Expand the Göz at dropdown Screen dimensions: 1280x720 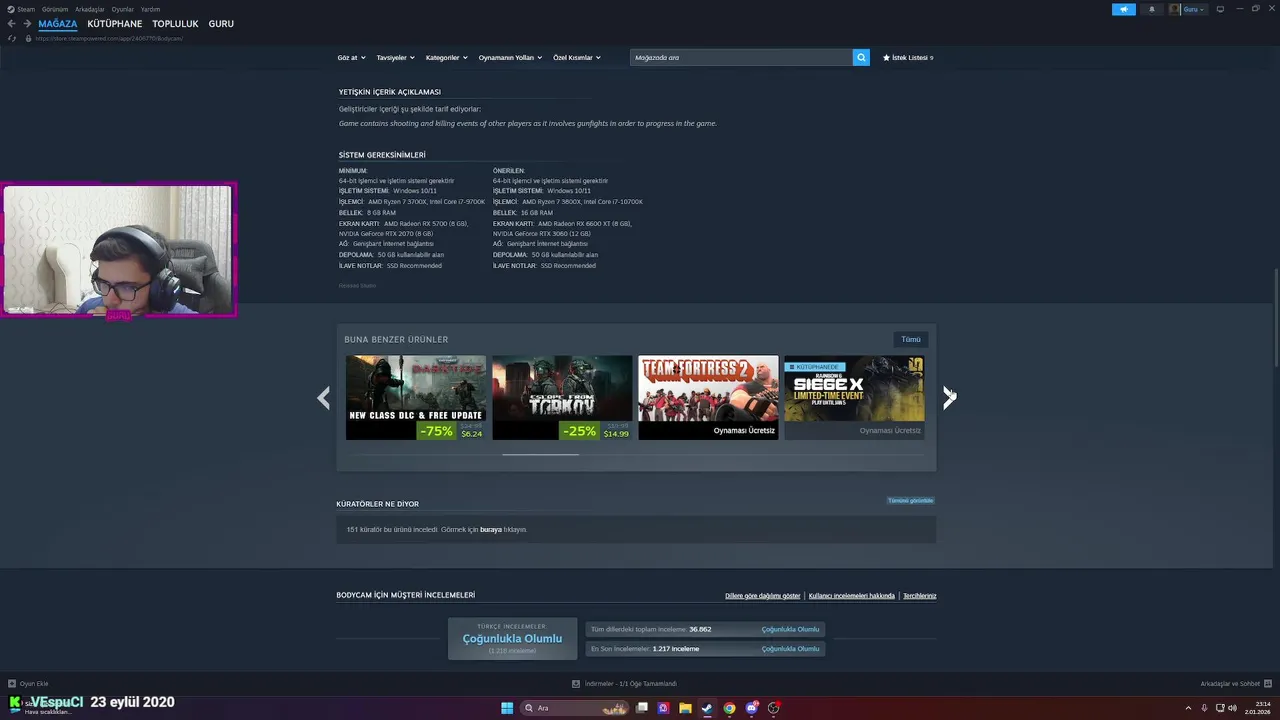point(351,58)
